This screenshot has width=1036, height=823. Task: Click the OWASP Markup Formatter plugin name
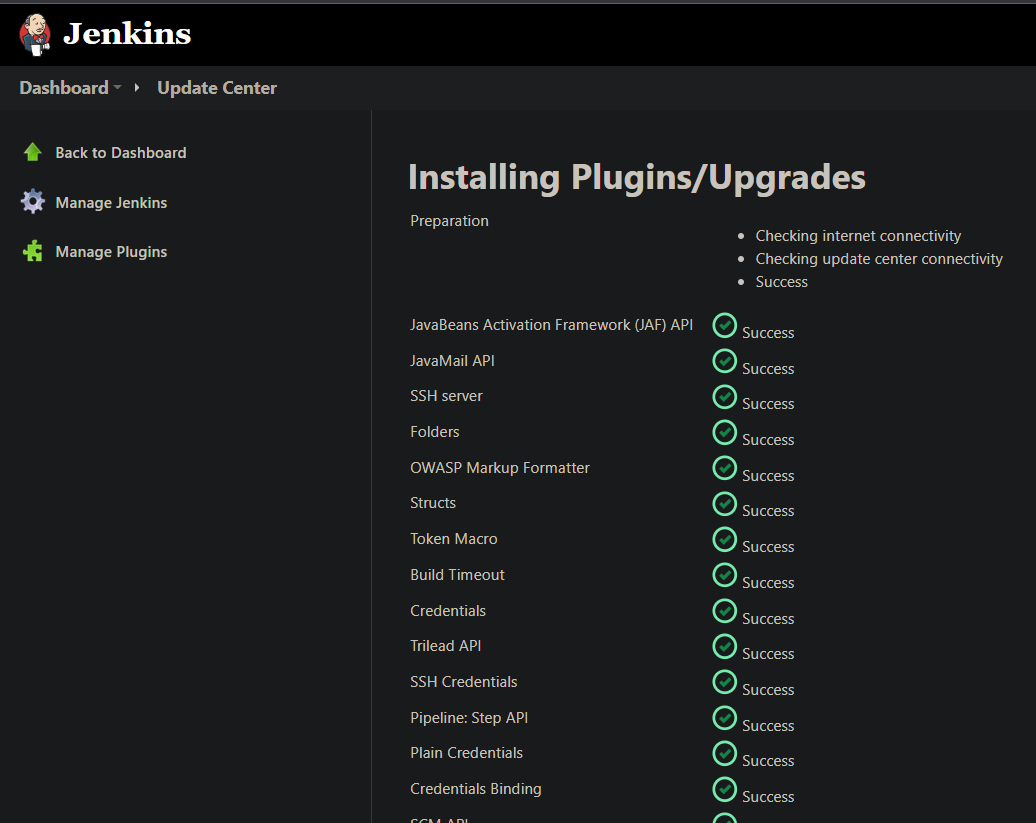pos(500,468)
